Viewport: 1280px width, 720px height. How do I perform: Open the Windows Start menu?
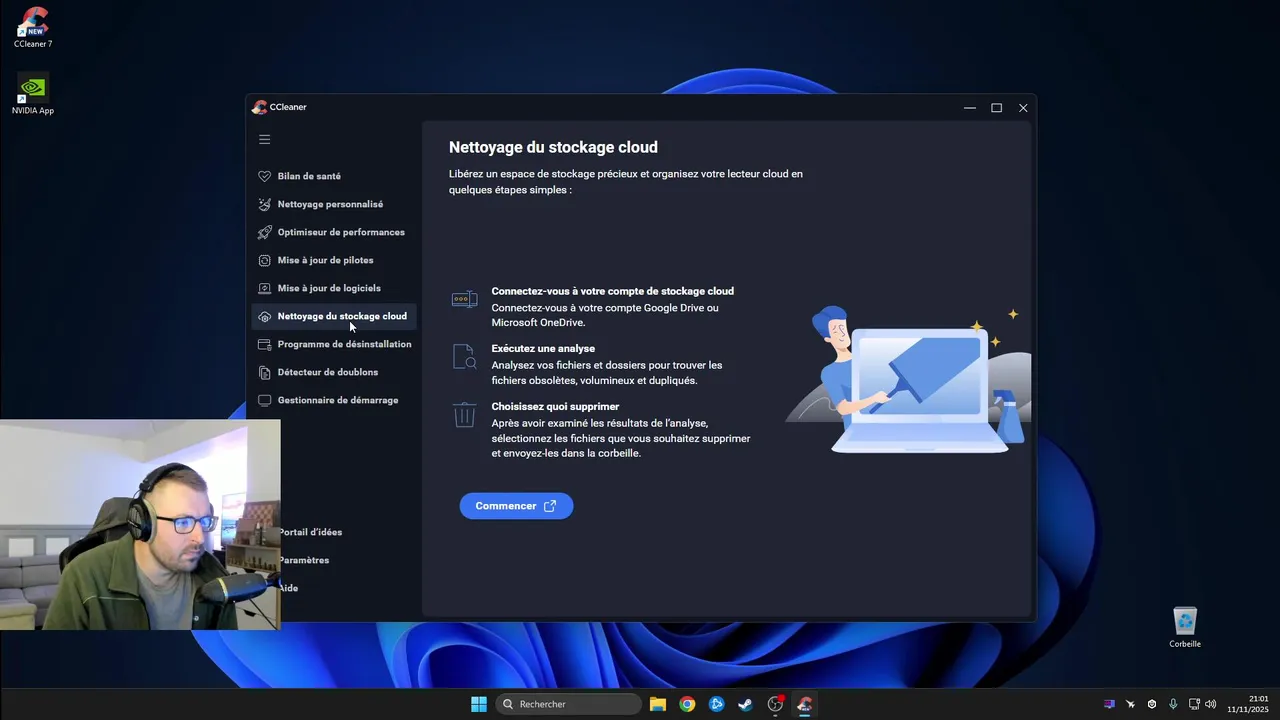pos(479,704)
